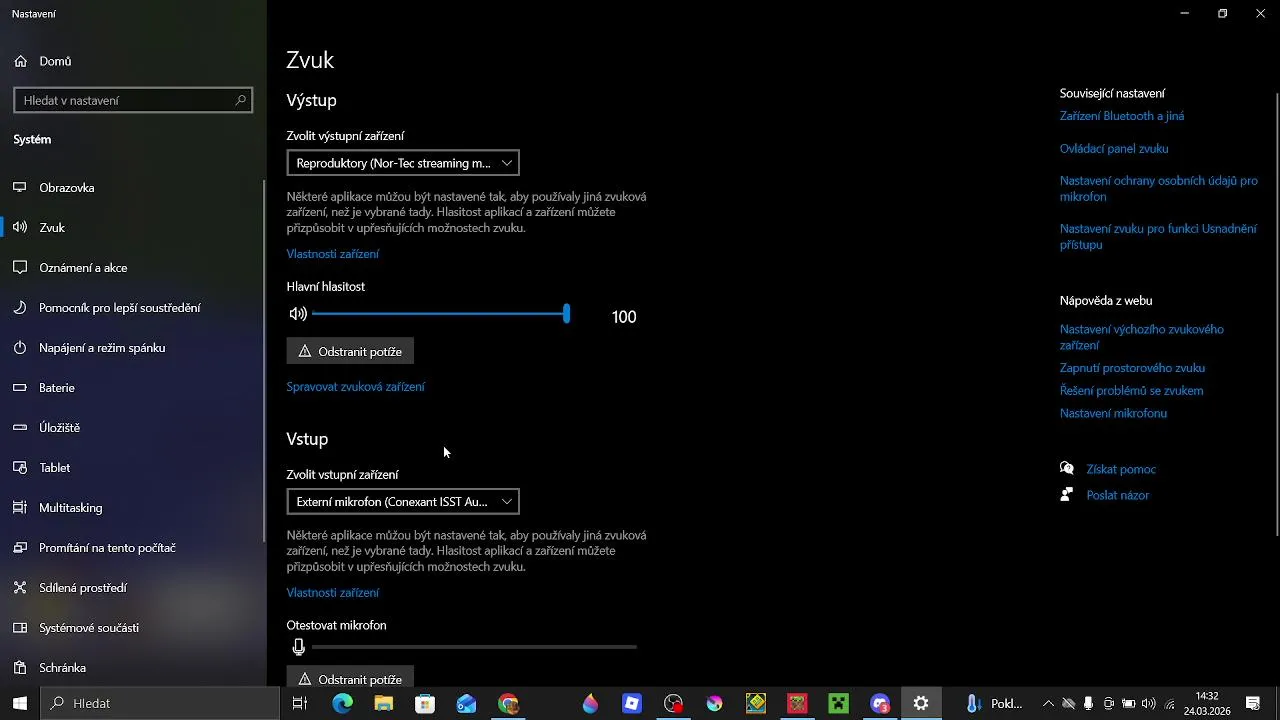Click the microphone test level bar
The height and width of the screenshot is (720, 1280).
(x=474, y=647)
